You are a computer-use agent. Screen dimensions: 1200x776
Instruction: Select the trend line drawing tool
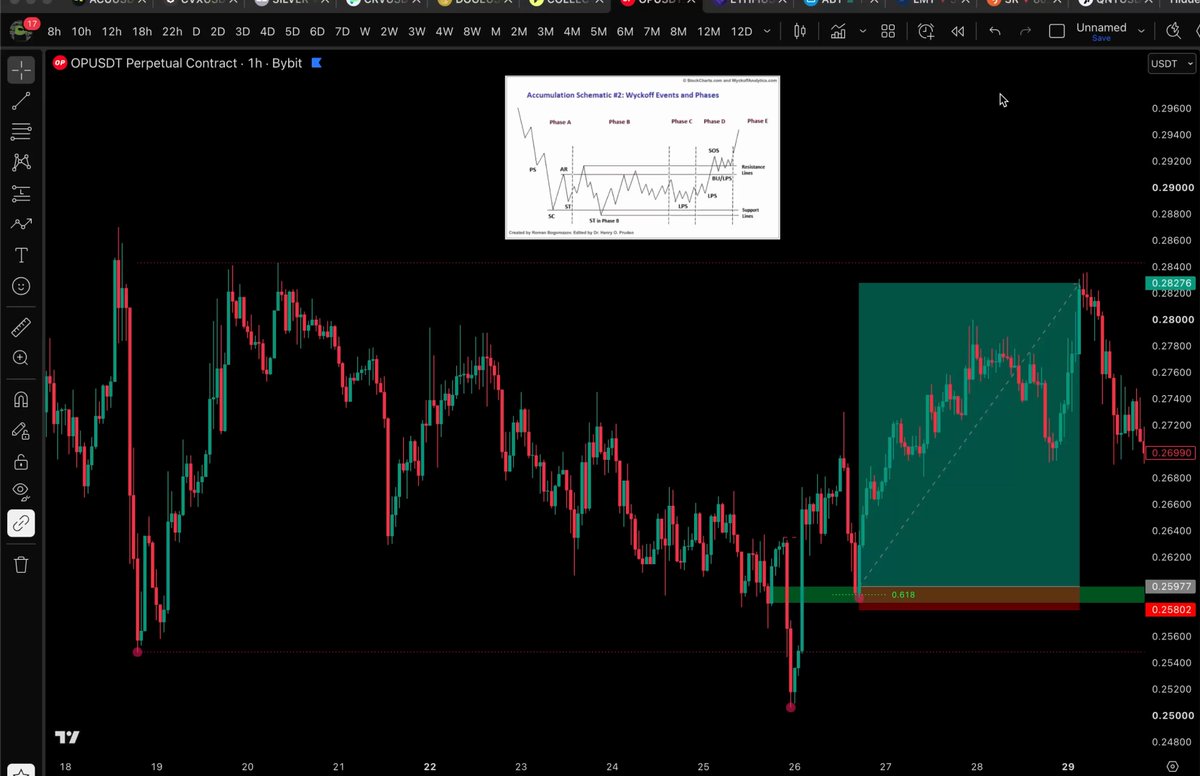21,101
